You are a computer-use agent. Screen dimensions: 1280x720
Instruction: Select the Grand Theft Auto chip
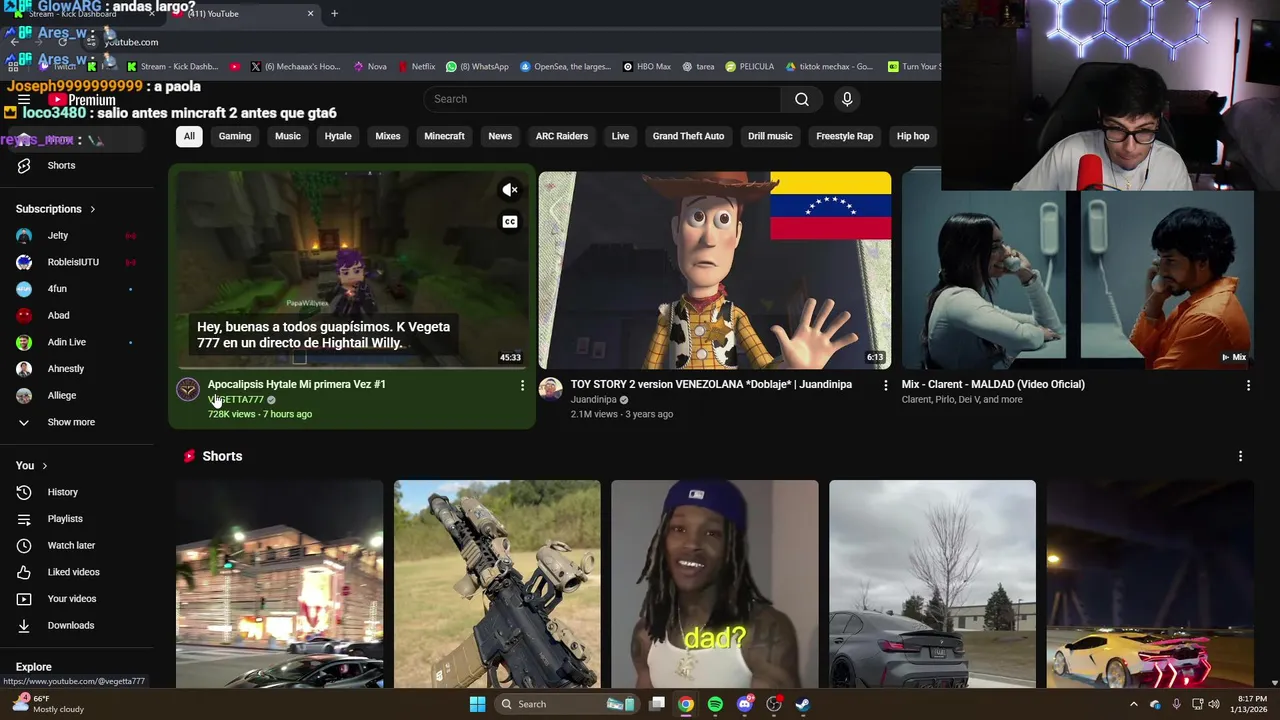[688, 136]
